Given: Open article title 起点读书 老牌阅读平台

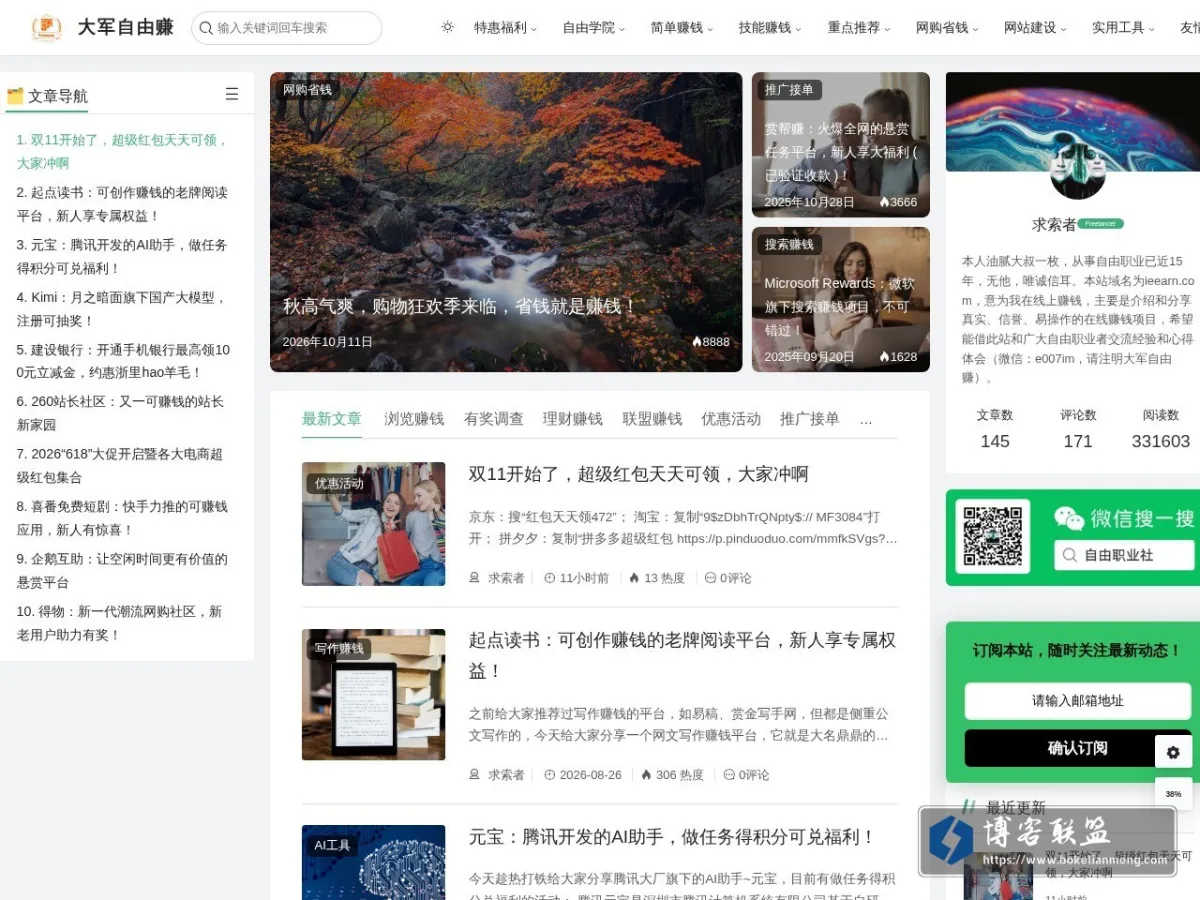Looking at the screenshot, I should (x=682, y=655).
